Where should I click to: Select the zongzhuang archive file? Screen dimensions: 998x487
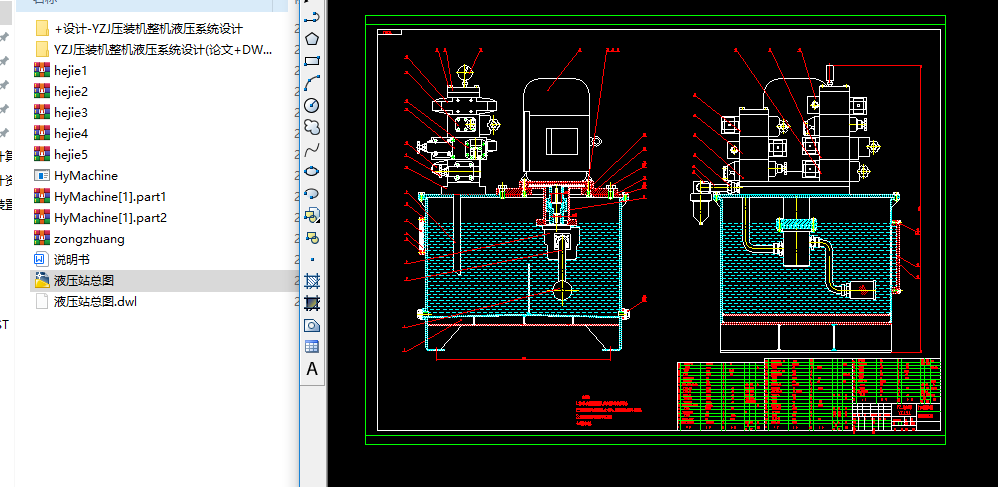(x=89, y=238)
